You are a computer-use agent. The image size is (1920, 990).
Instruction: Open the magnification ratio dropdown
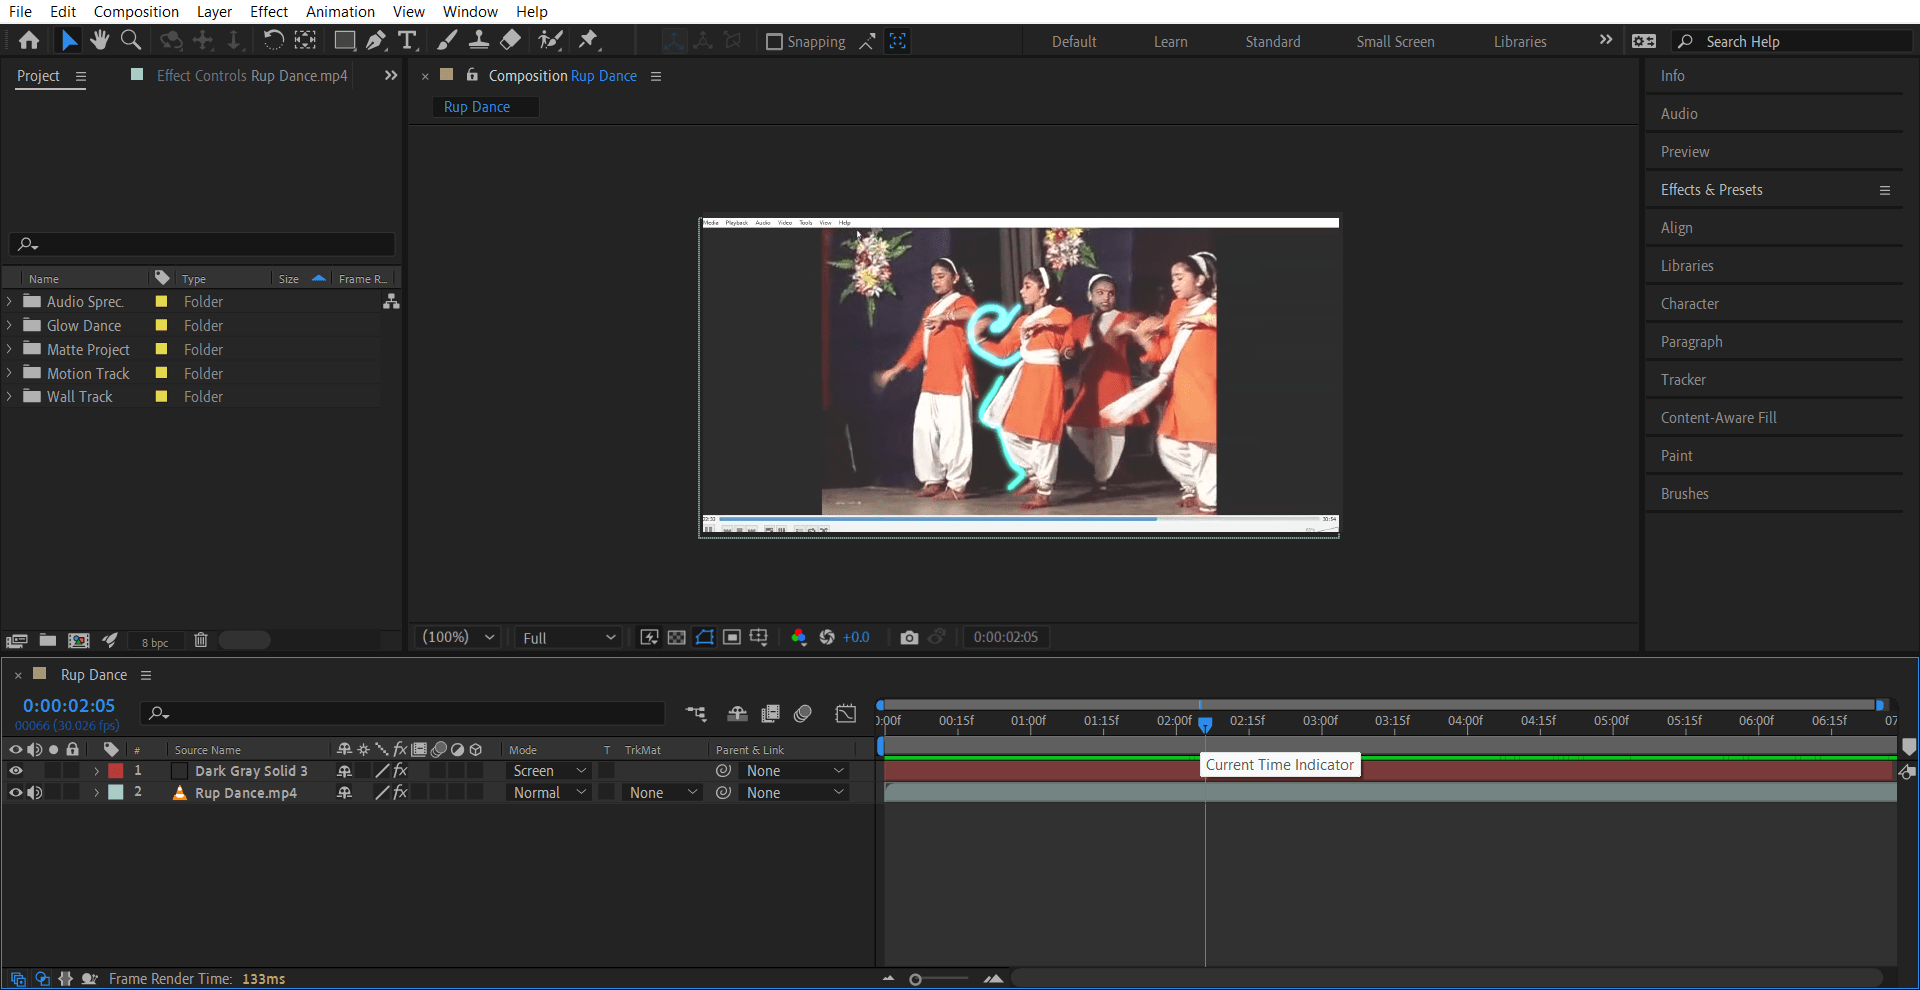coord(456,637)
